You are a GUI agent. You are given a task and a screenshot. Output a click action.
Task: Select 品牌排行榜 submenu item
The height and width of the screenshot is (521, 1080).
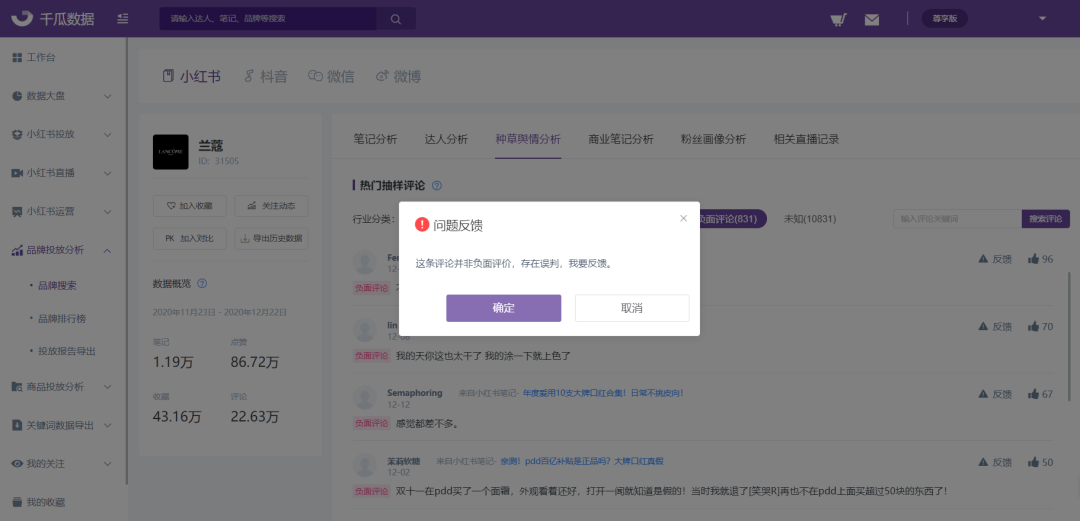tap(63, 318)
